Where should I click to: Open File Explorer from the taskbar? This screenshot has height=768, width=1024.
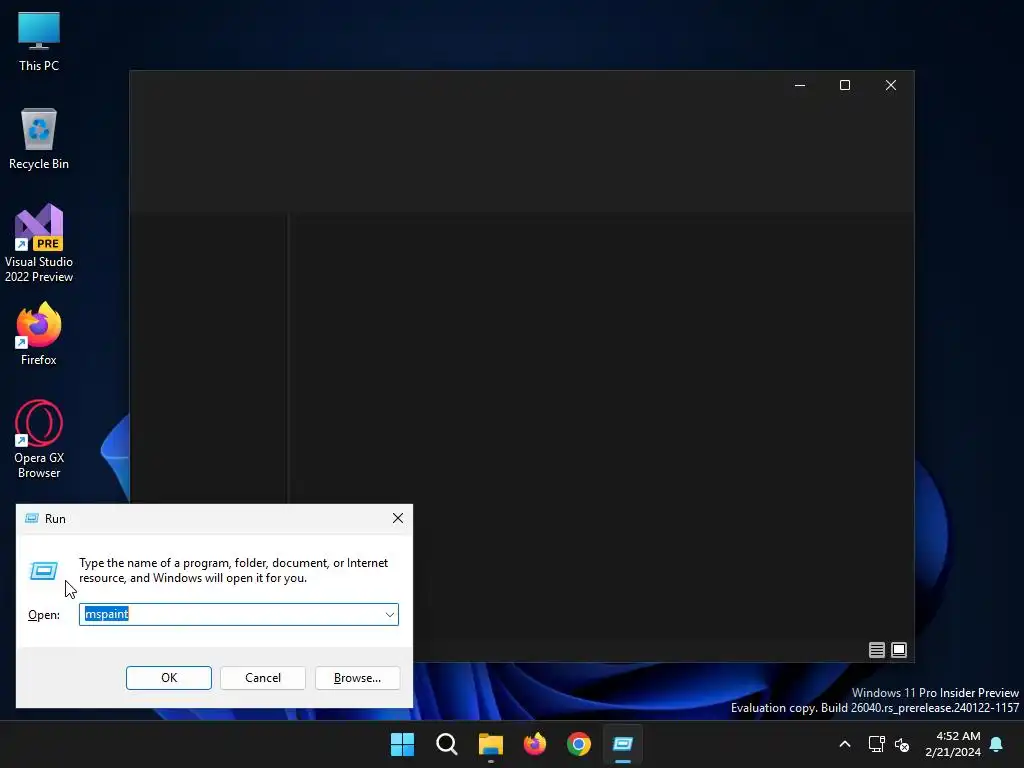coord(490,744)
